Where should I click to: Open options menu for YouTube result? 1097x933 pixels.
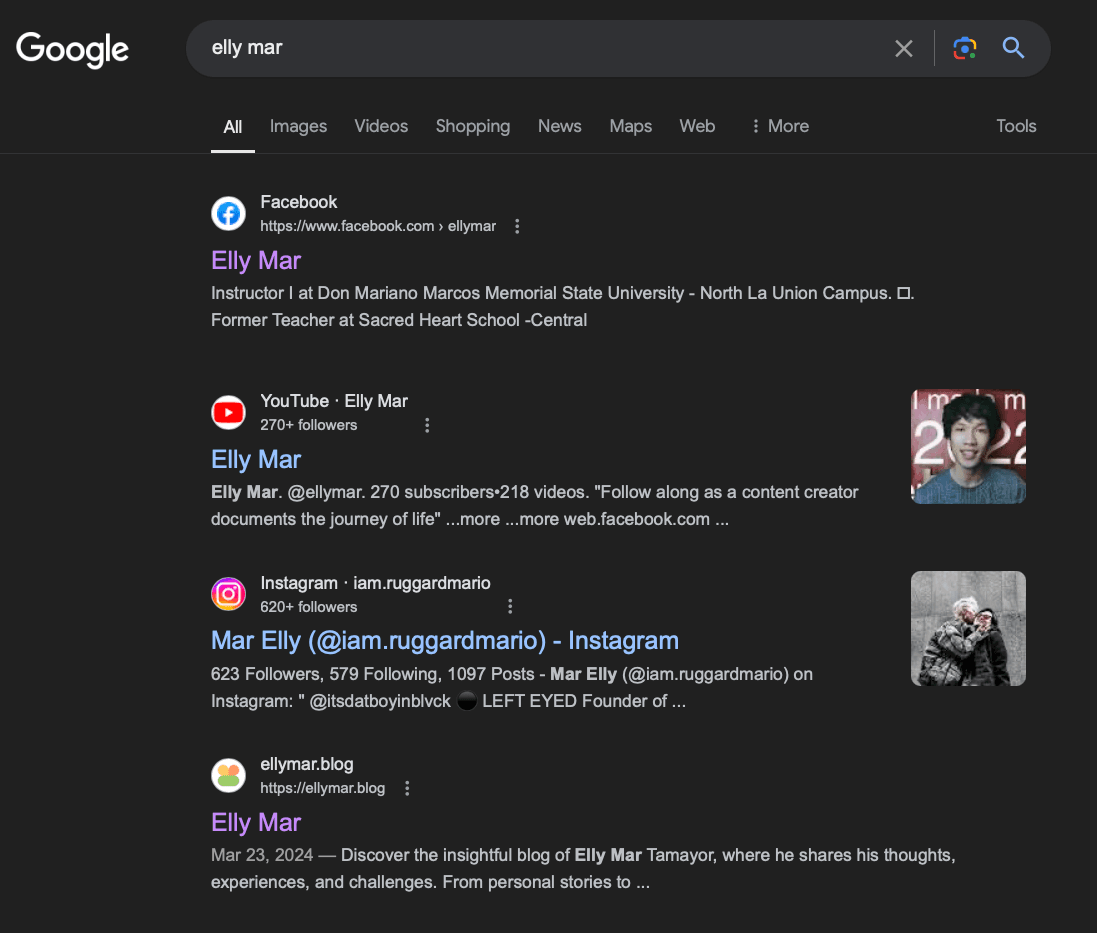click(427, 425)
